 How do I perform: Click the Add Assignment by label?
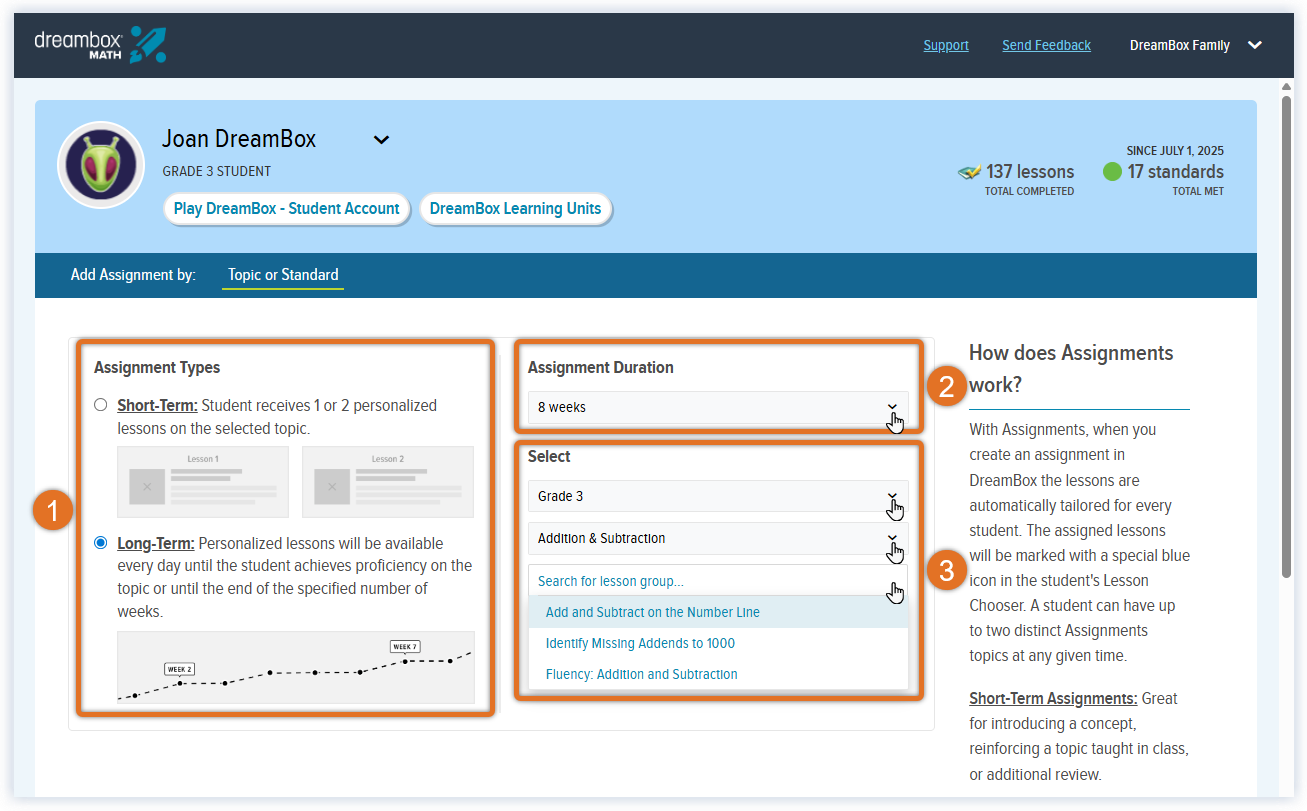tap(133, 275)
